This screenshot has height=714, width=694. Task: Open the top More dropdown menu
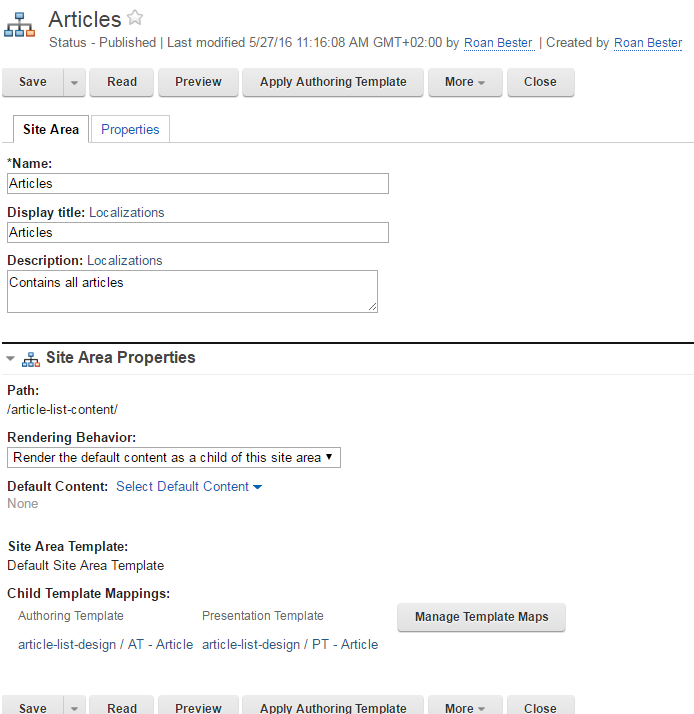(465, 82)
